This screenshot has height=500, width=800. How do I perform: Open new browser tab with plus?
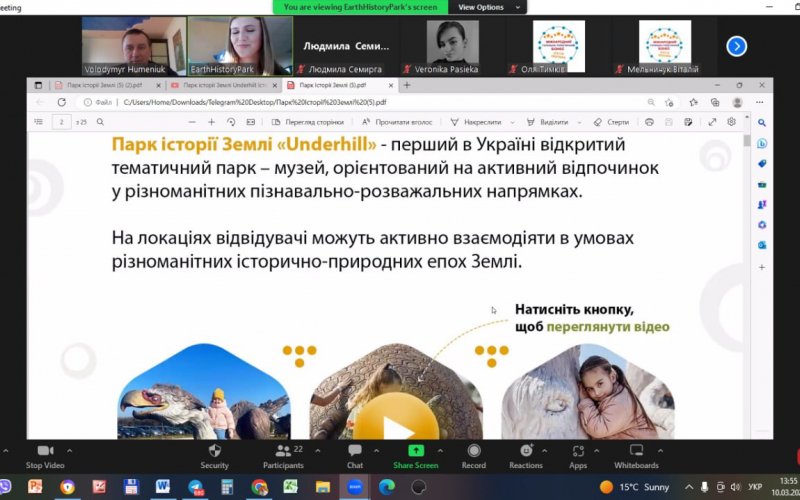[407, 85]
